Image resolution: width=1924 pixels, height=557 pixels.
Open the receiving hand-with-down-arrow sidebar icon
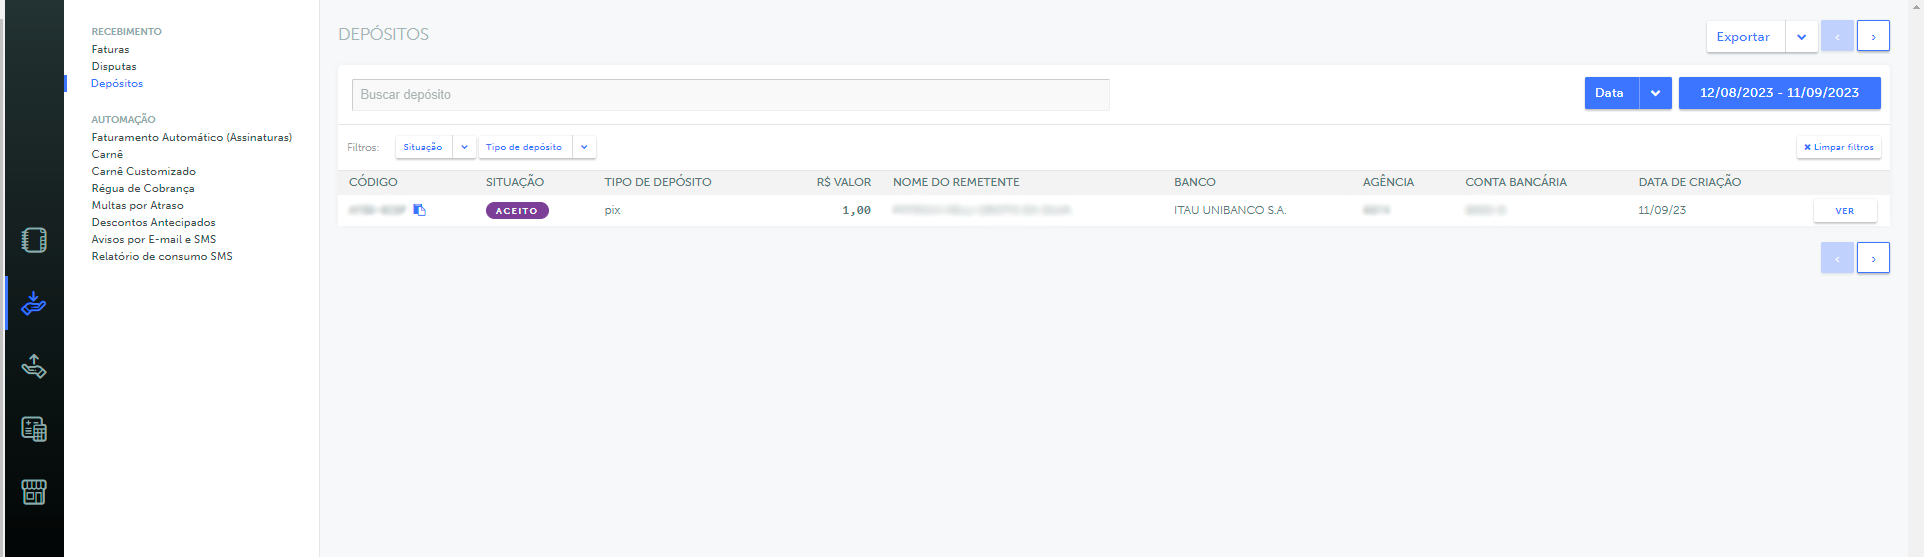coord(34,303)
